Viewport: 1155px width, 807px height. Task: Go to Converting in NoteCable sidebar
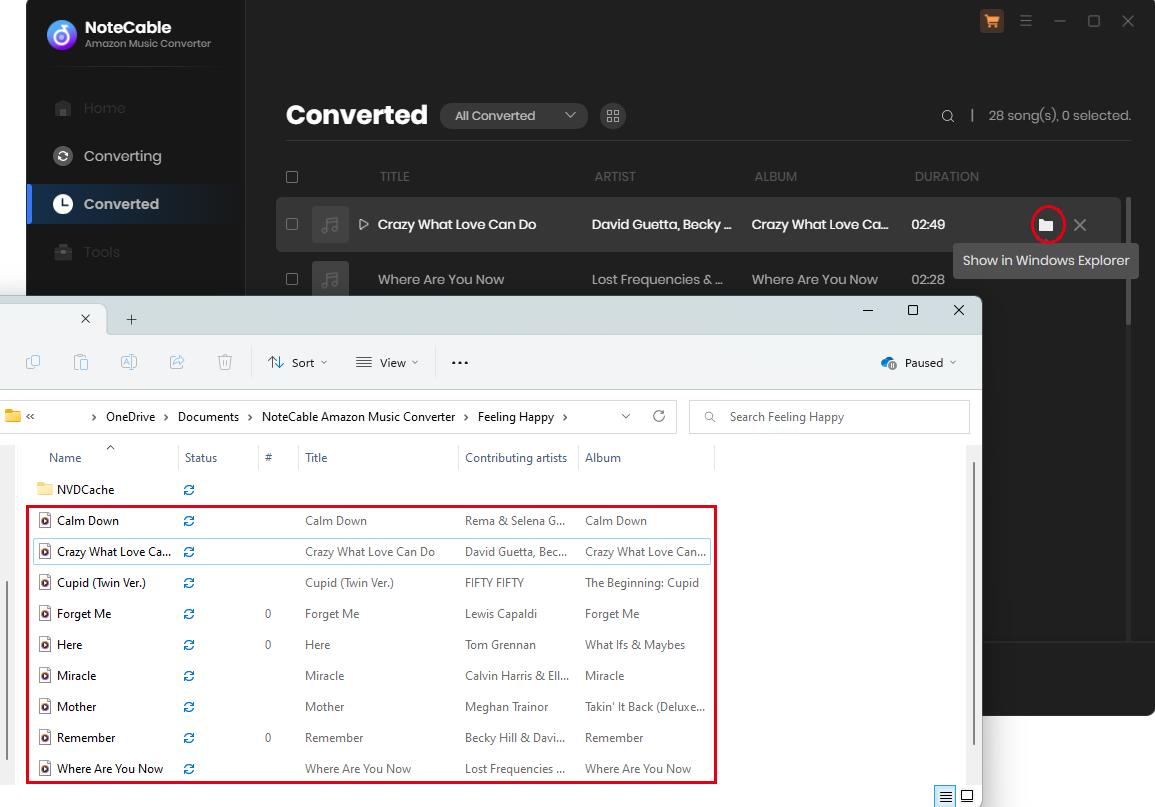122,155
